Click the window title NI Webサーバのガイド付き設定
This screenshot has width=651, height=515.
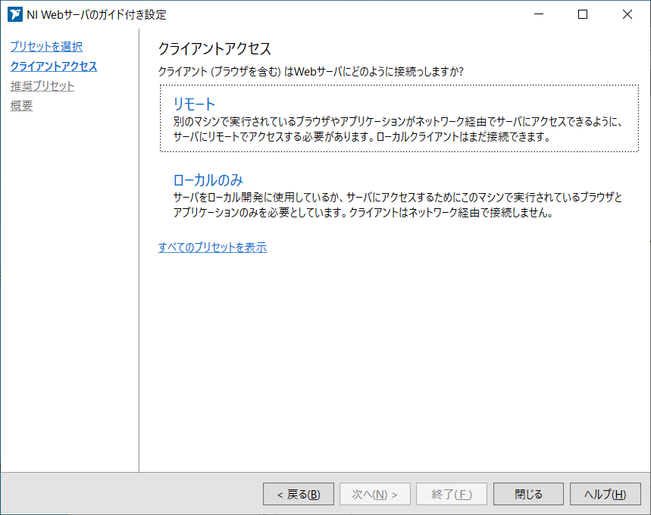96,15
